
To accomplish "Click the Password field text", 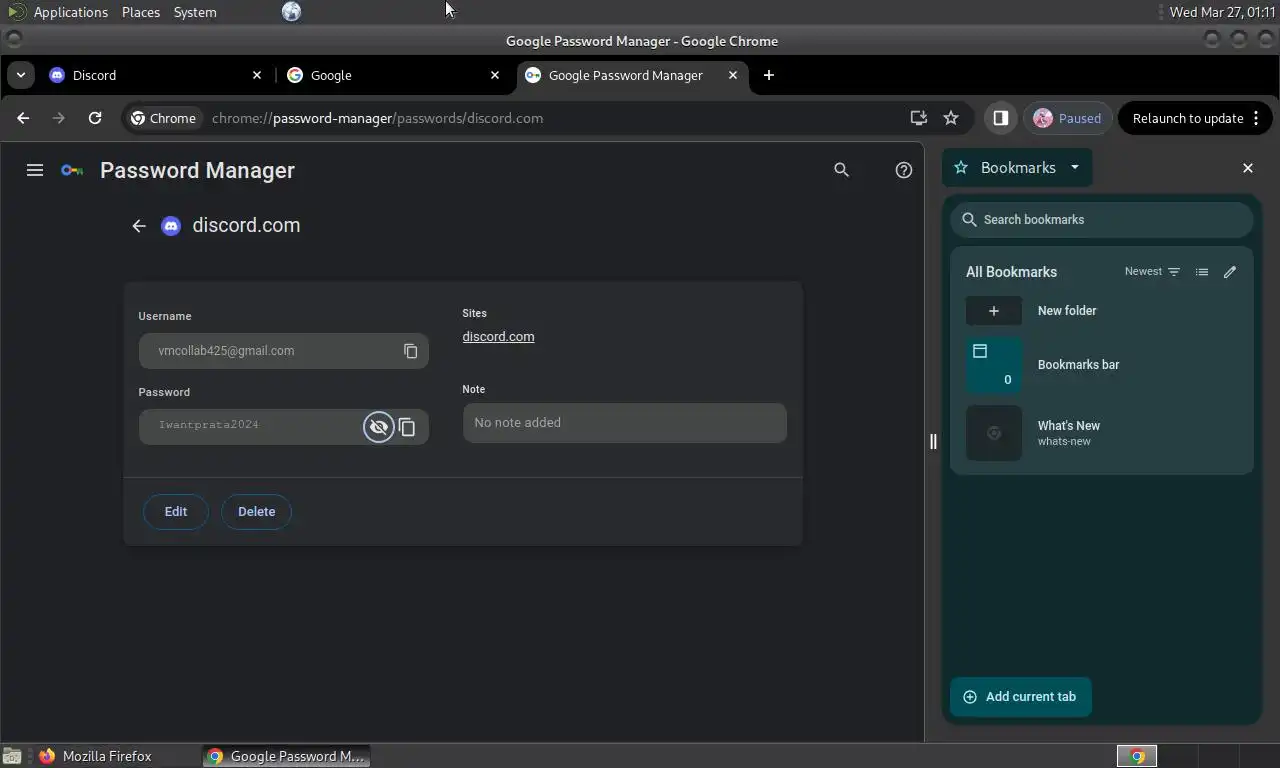I will pyautogui.click(x=208, y=425).
